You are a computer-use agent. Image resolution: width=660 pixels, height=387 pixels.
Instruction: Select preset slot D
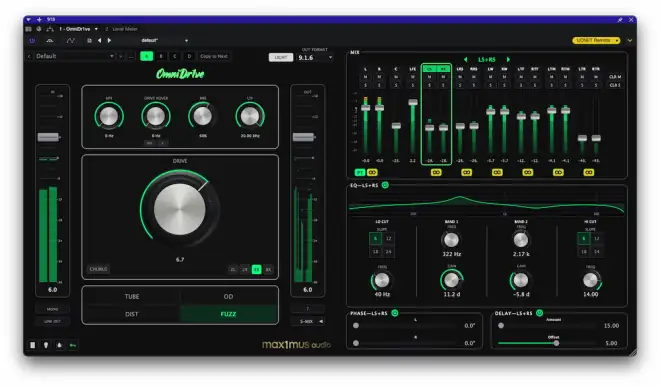coord(189,56)
